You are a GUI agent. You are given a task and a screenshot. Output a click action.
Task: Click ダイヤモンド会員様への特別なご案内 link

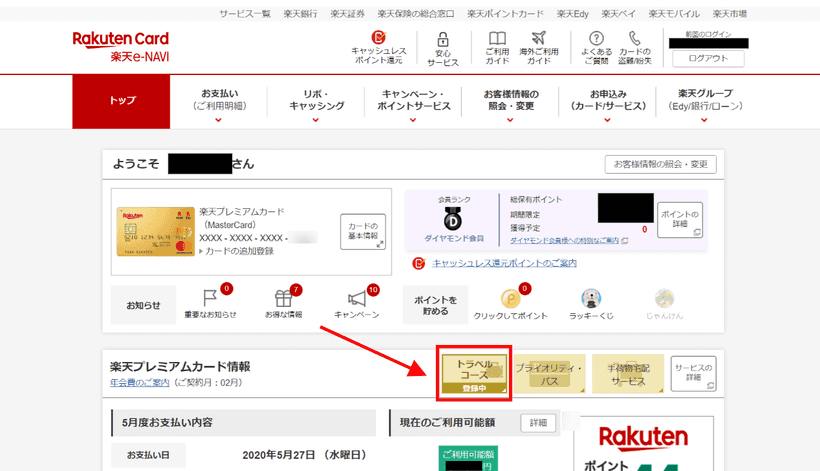[565, 241]
